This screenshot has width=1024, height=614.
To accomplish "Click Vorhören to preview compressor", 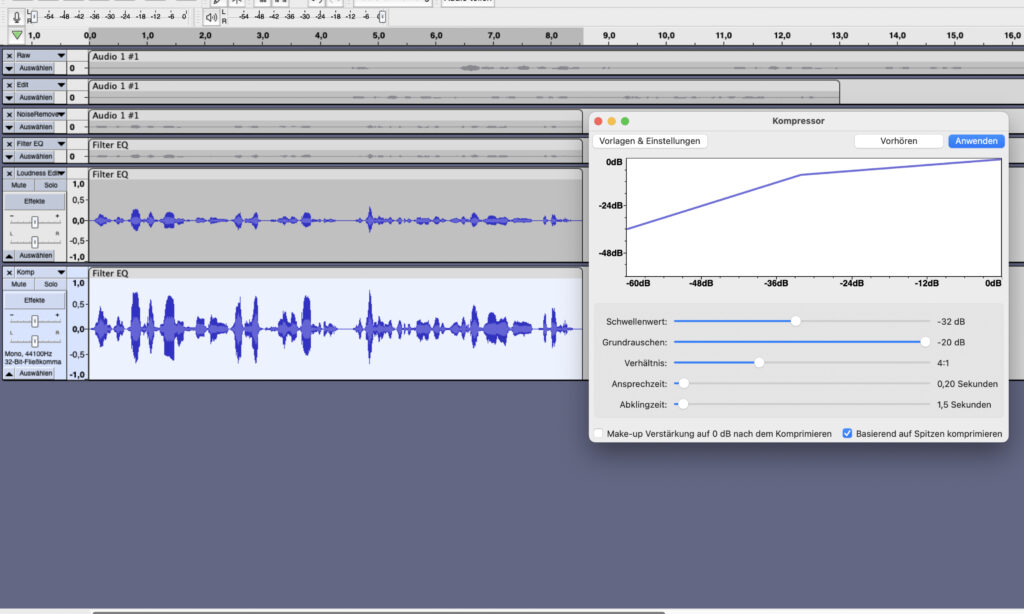I will pos(899,141).
